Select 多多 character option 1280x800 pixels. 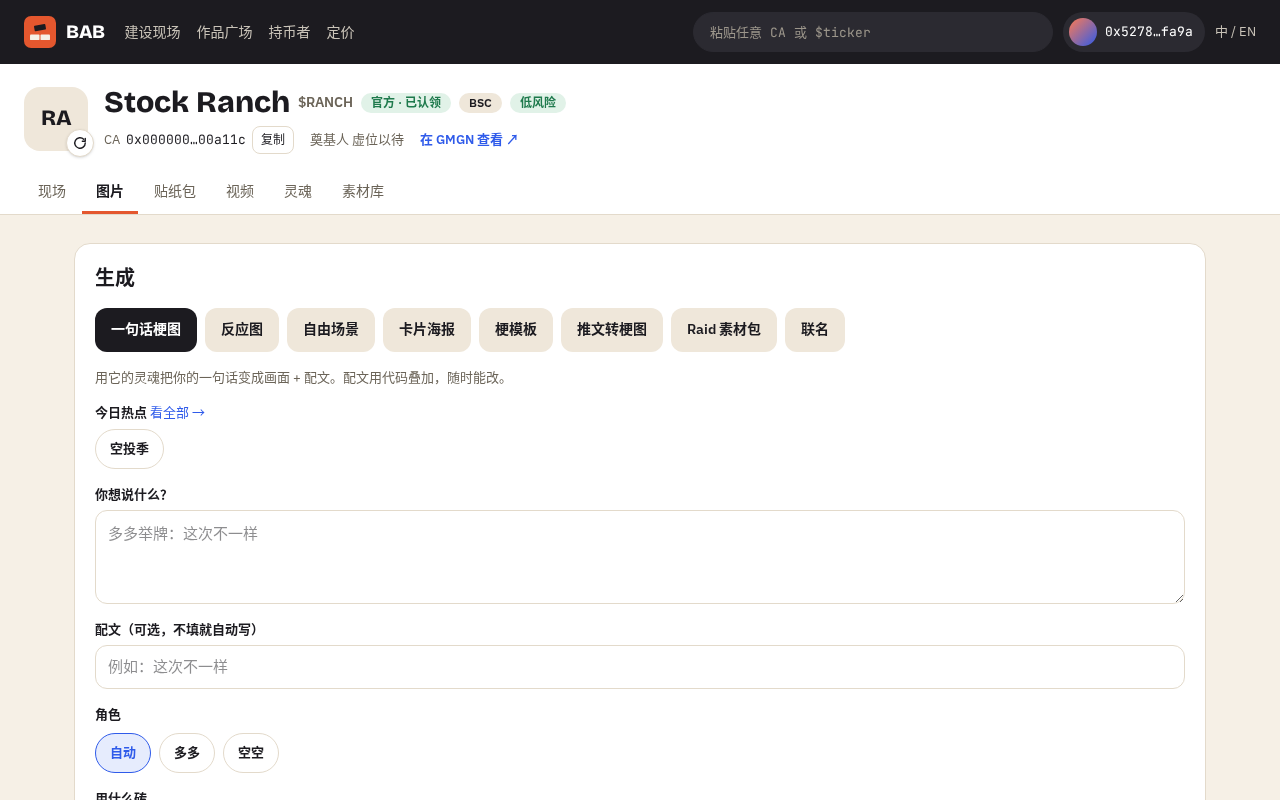(187, 753)
